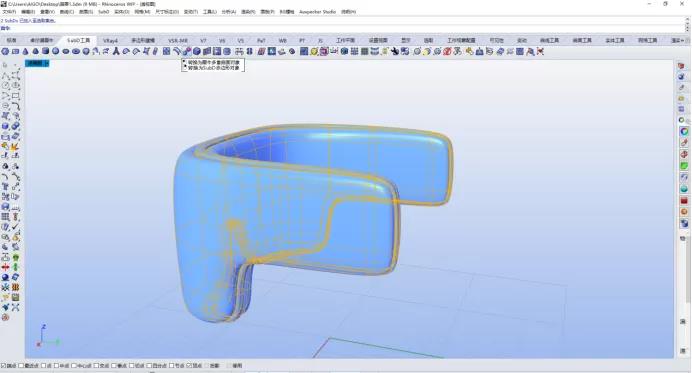Open the 文件(F) menu
Viewport: 692px width, 373px height.
tap(10, 12)
